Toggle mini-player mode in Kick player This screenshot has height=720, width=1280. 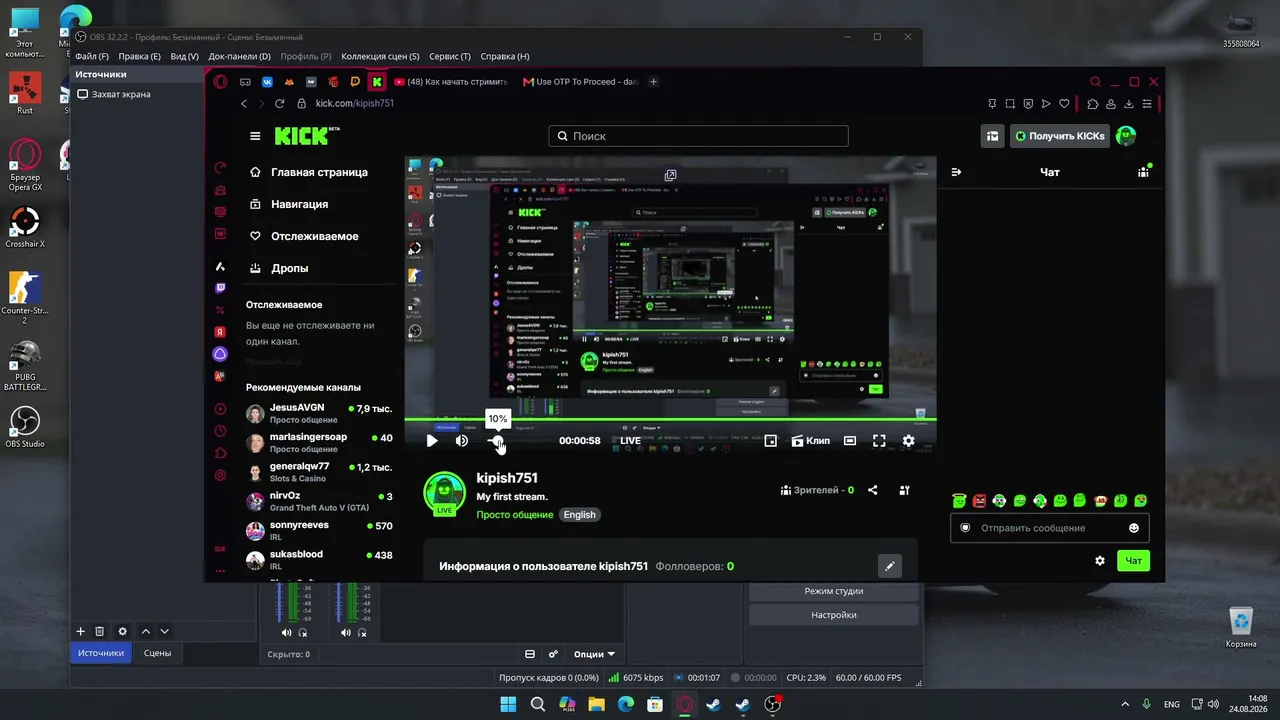click(770, 440)
